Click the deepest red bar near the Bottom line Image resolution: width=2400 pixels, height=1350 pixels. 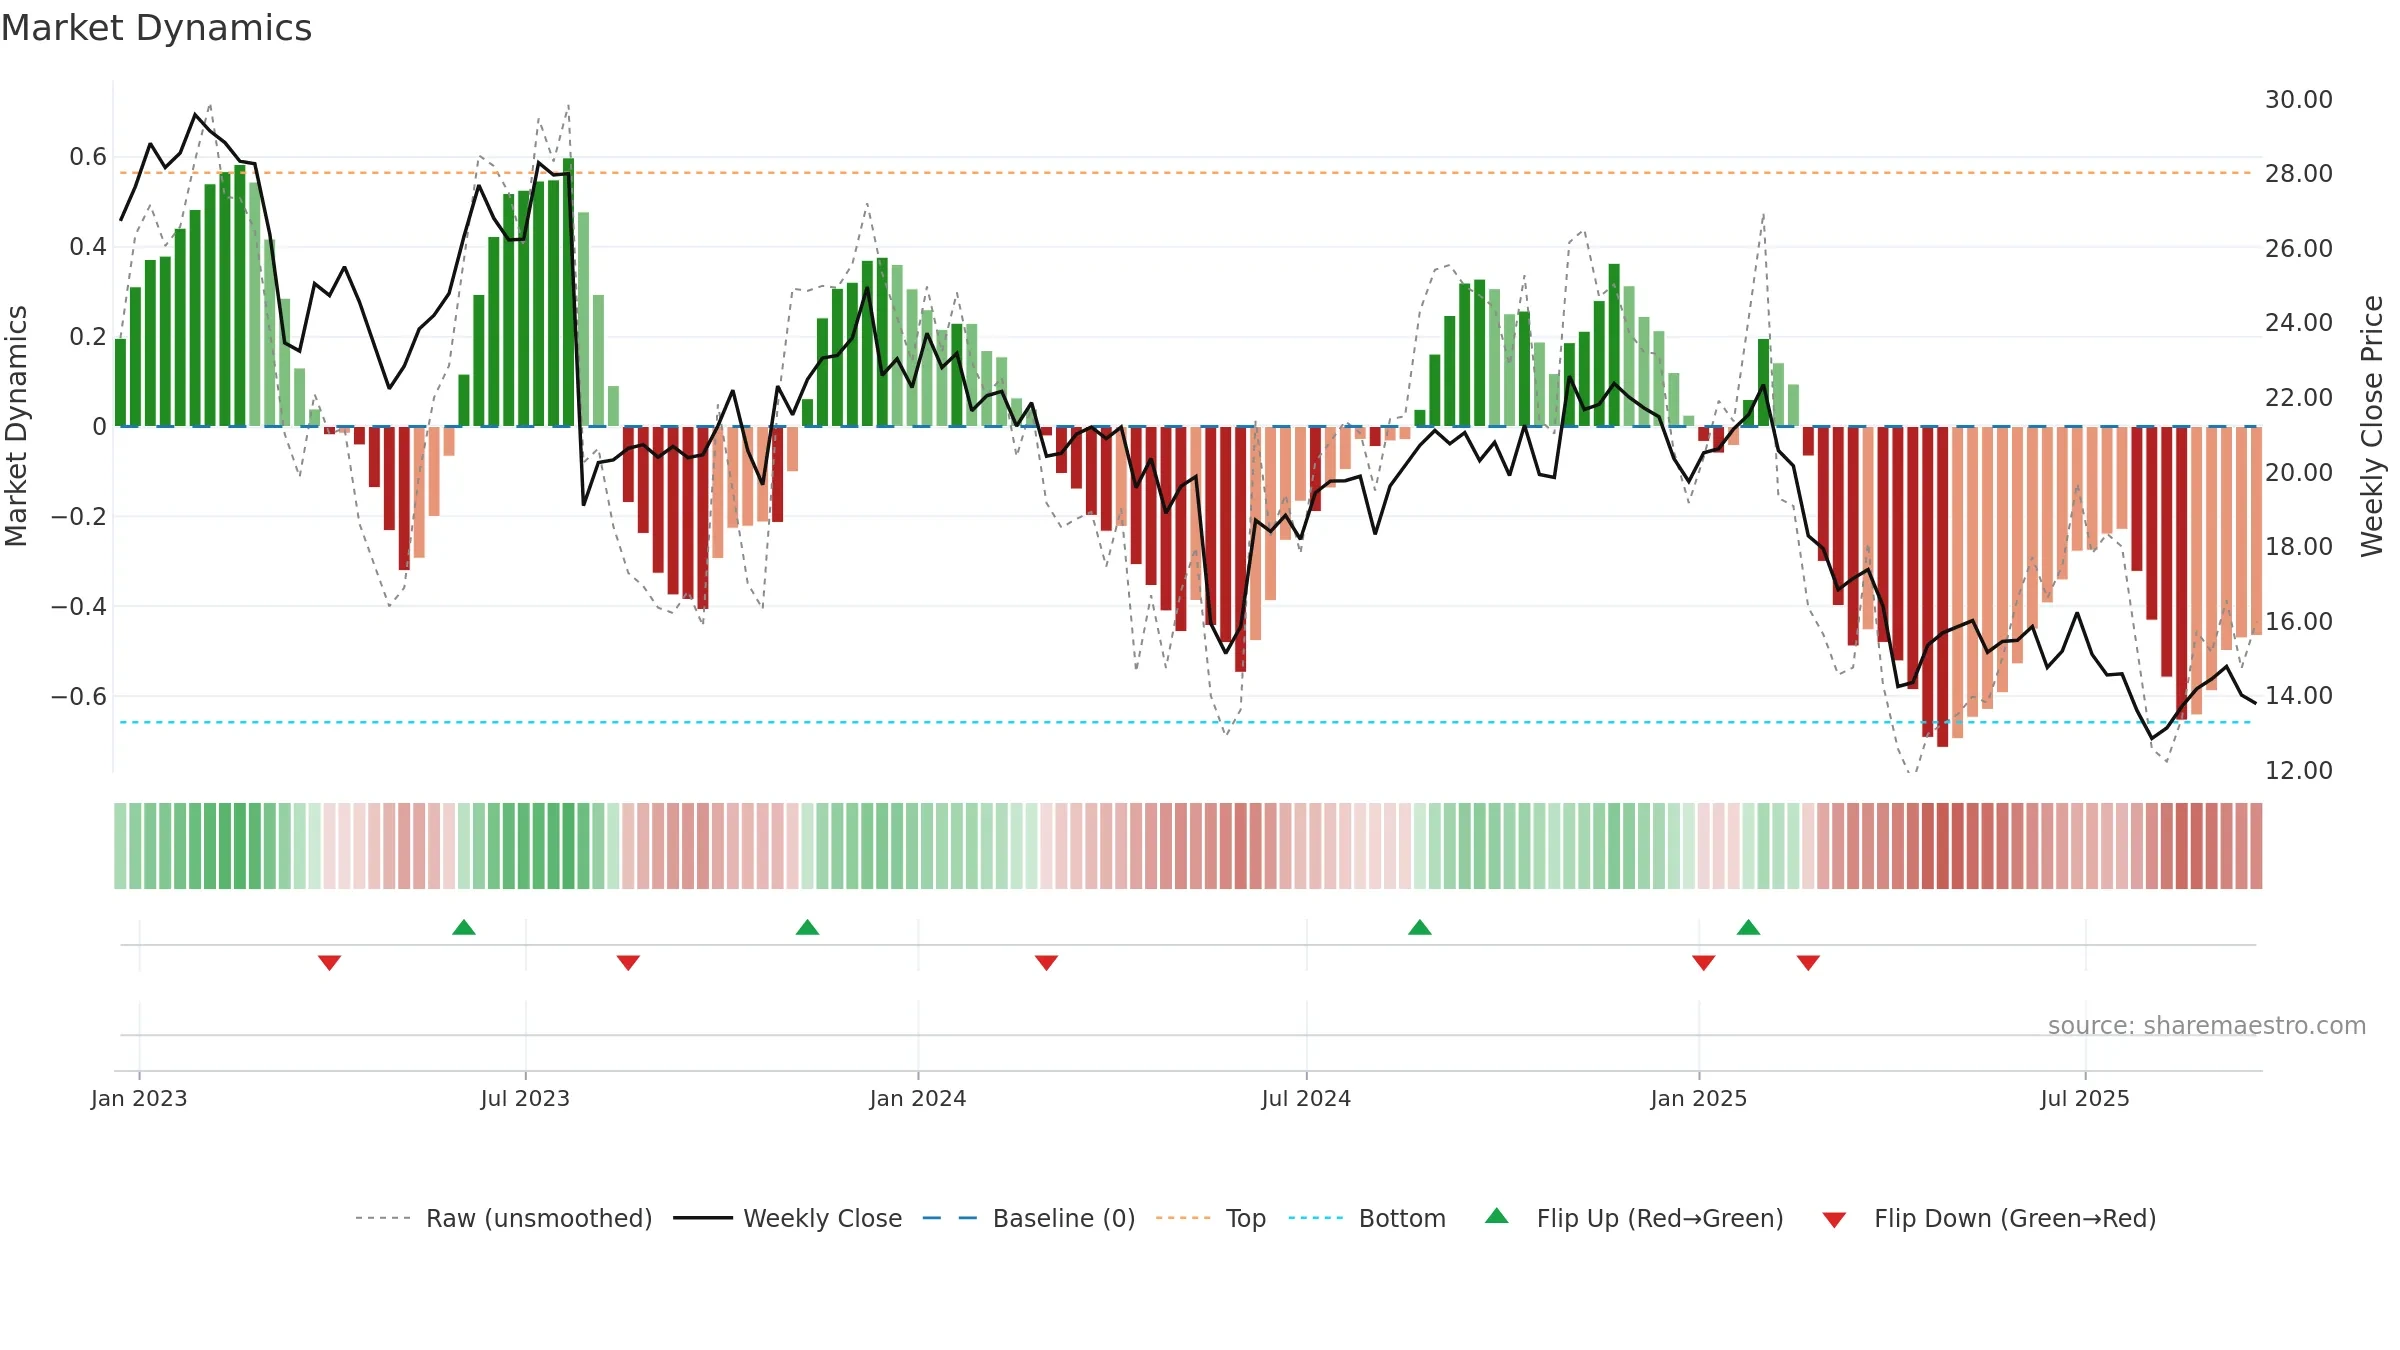1942,586
